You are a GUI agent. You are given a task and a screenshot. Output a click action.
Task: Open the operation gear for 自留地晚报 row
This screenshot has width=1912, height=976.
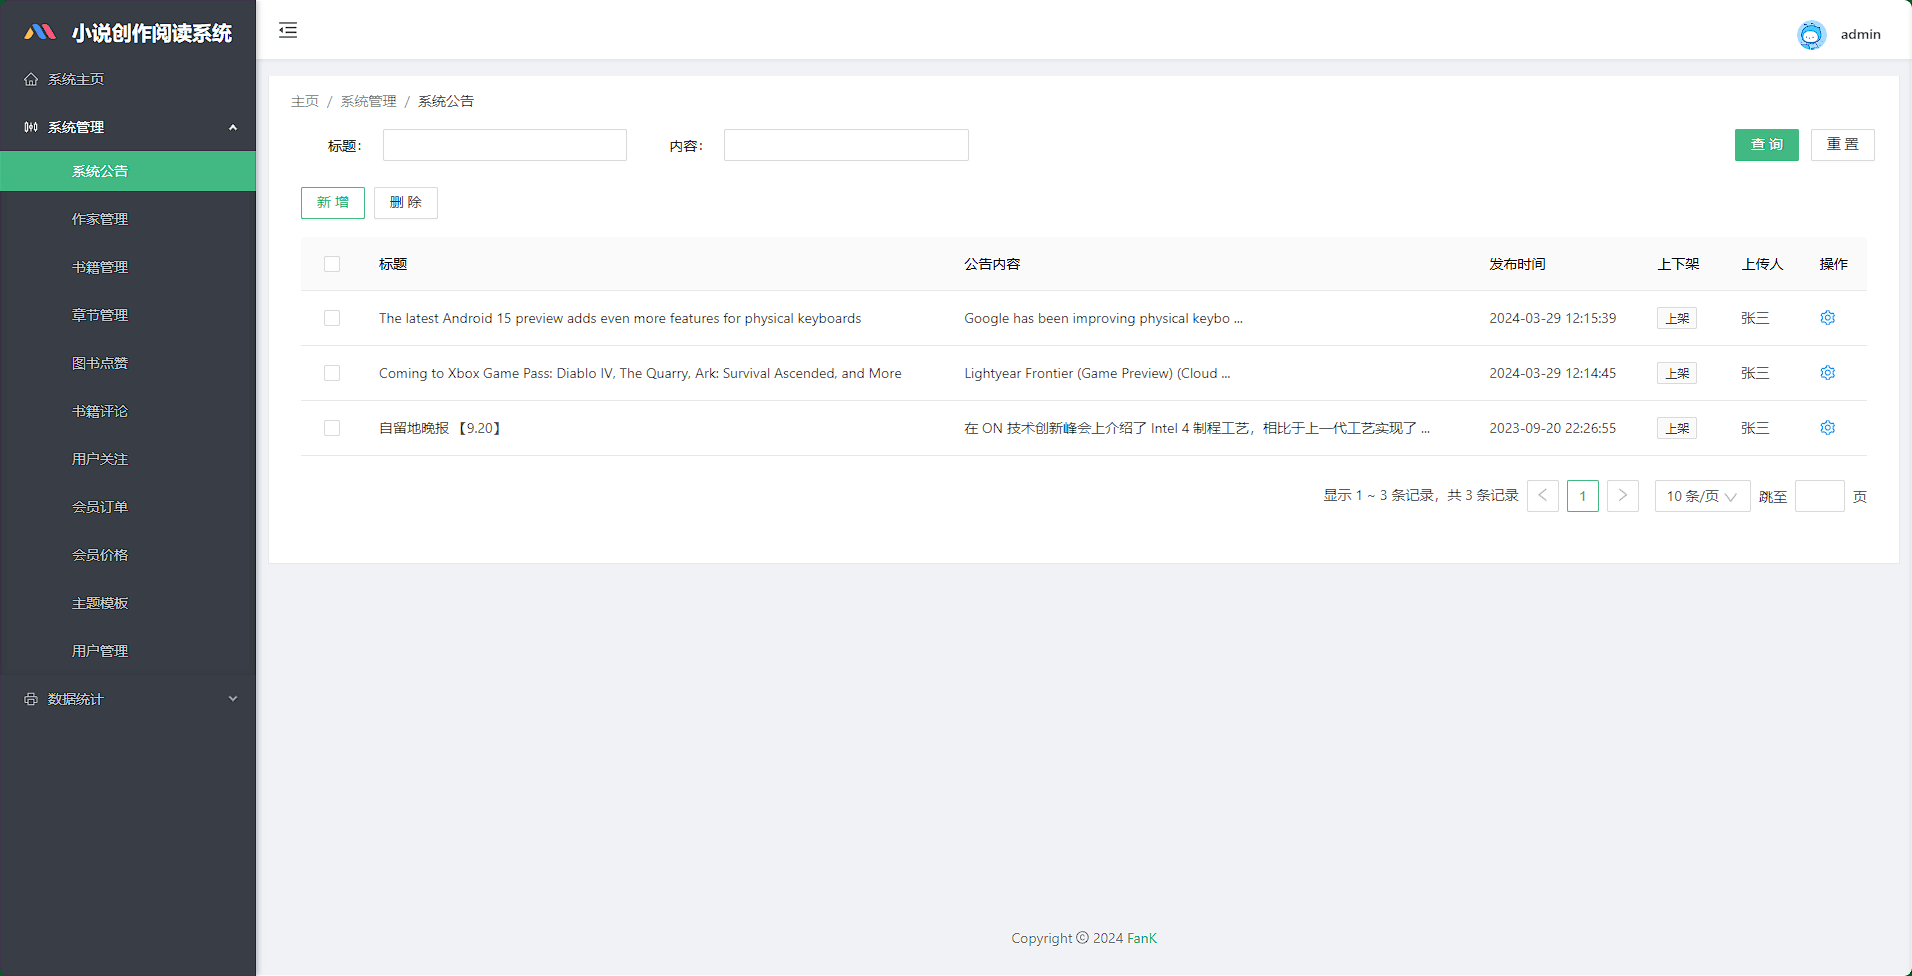pos(1827,427)
